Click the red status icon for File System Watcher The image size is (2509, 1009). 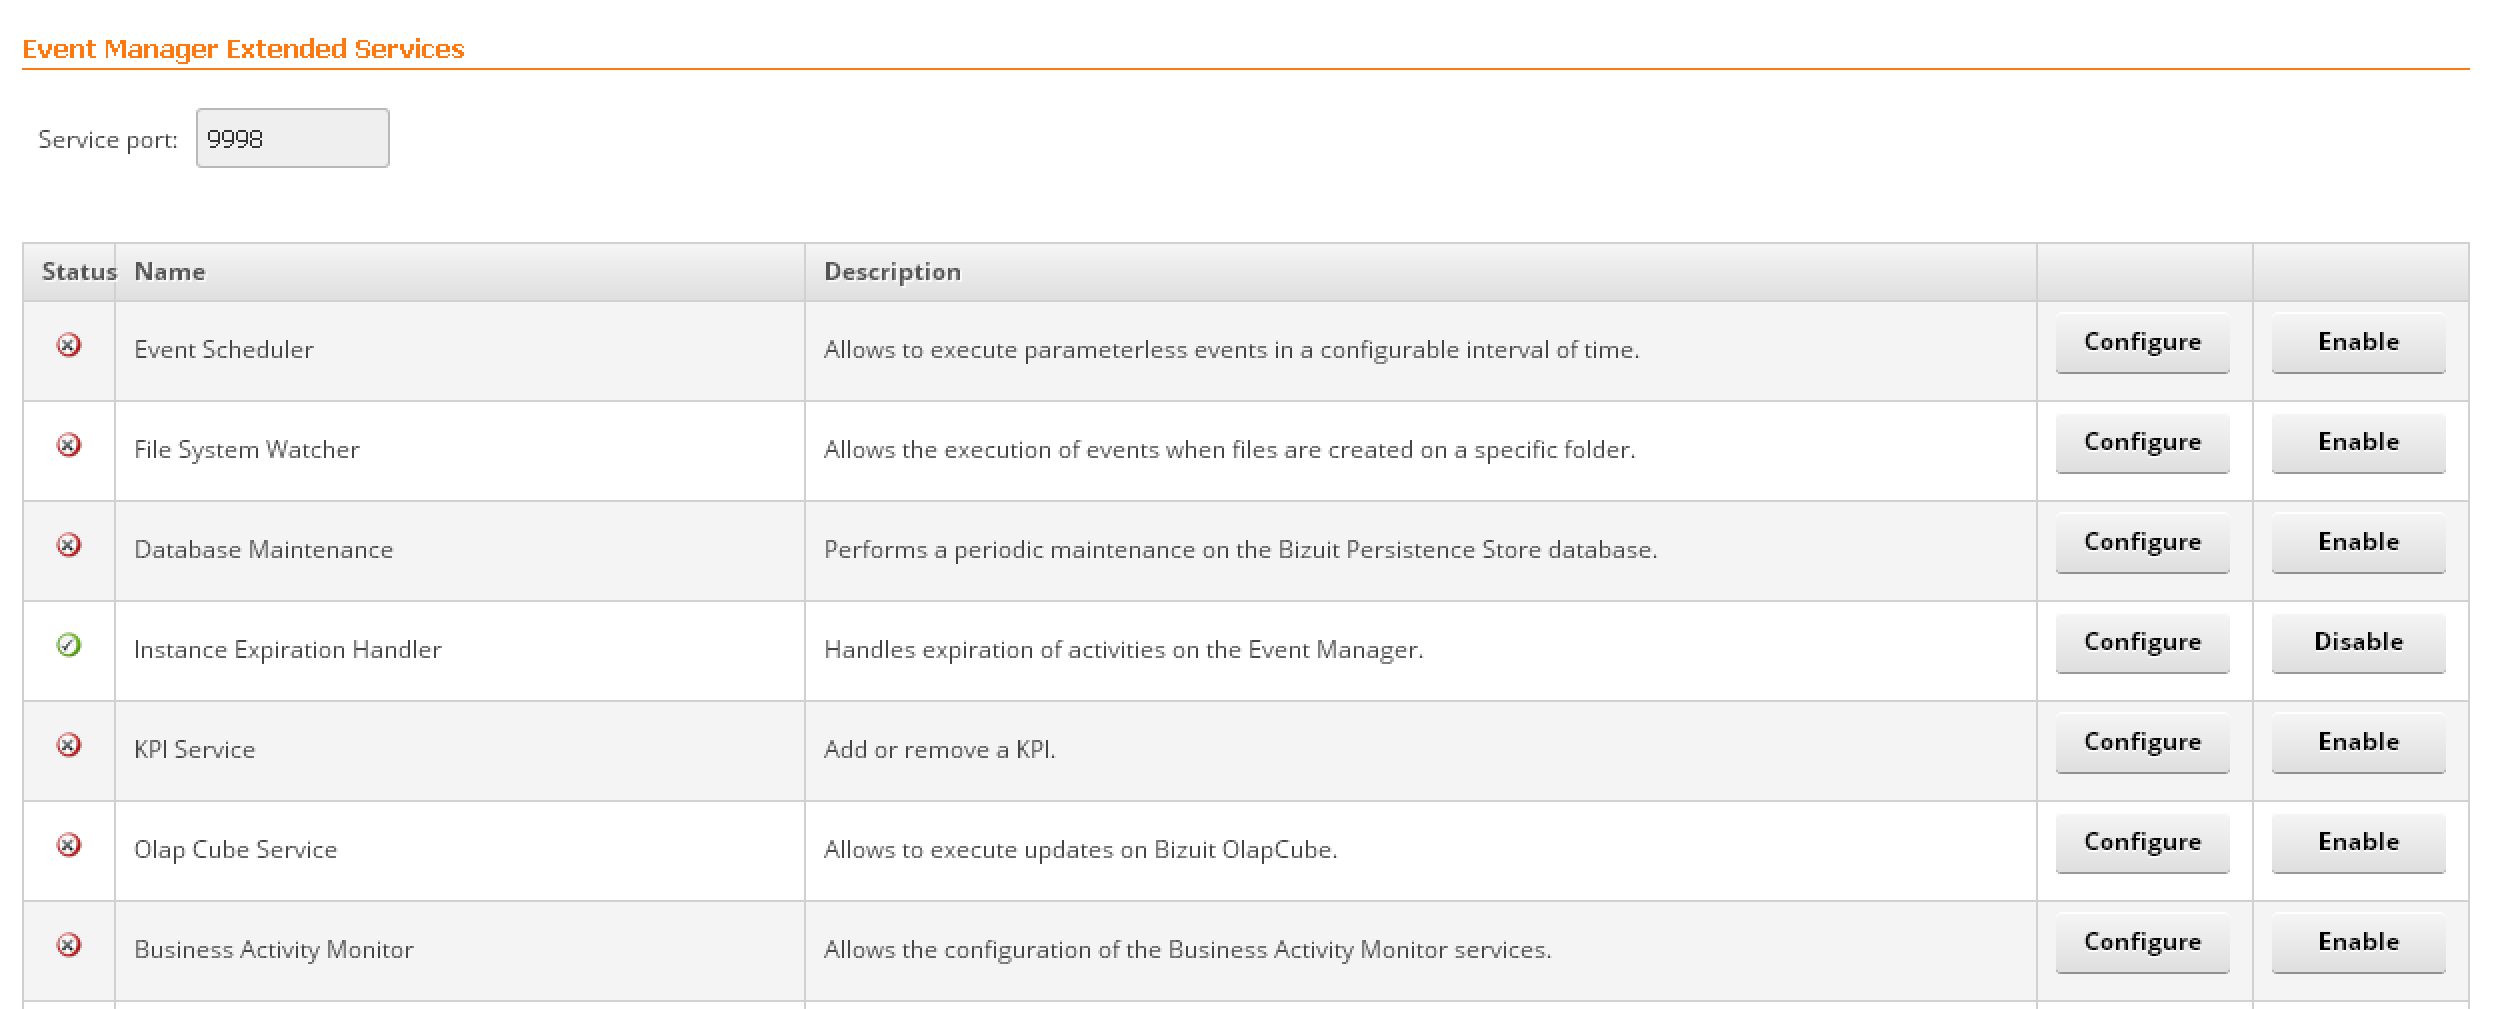68,445
